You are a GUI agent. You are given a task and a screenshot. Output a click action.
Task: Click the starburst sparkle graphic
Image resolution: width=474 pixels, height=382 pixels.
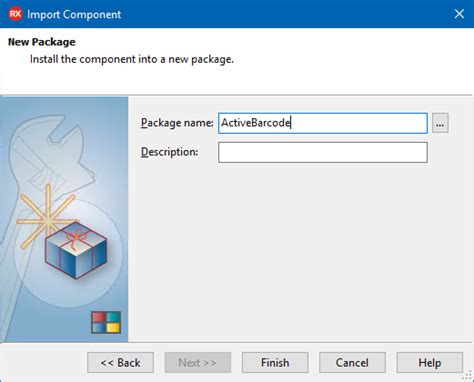46,216
